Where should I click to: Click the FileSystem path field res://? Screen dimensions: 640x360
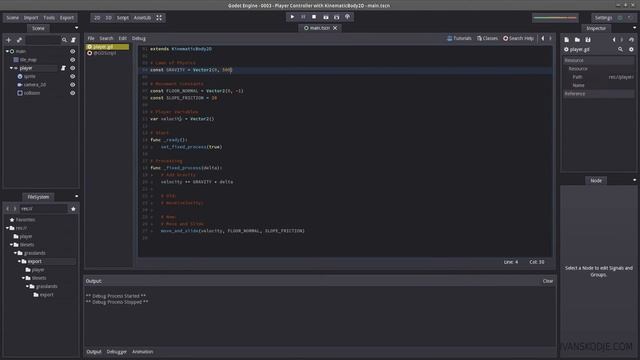click(x=44, y=209)
